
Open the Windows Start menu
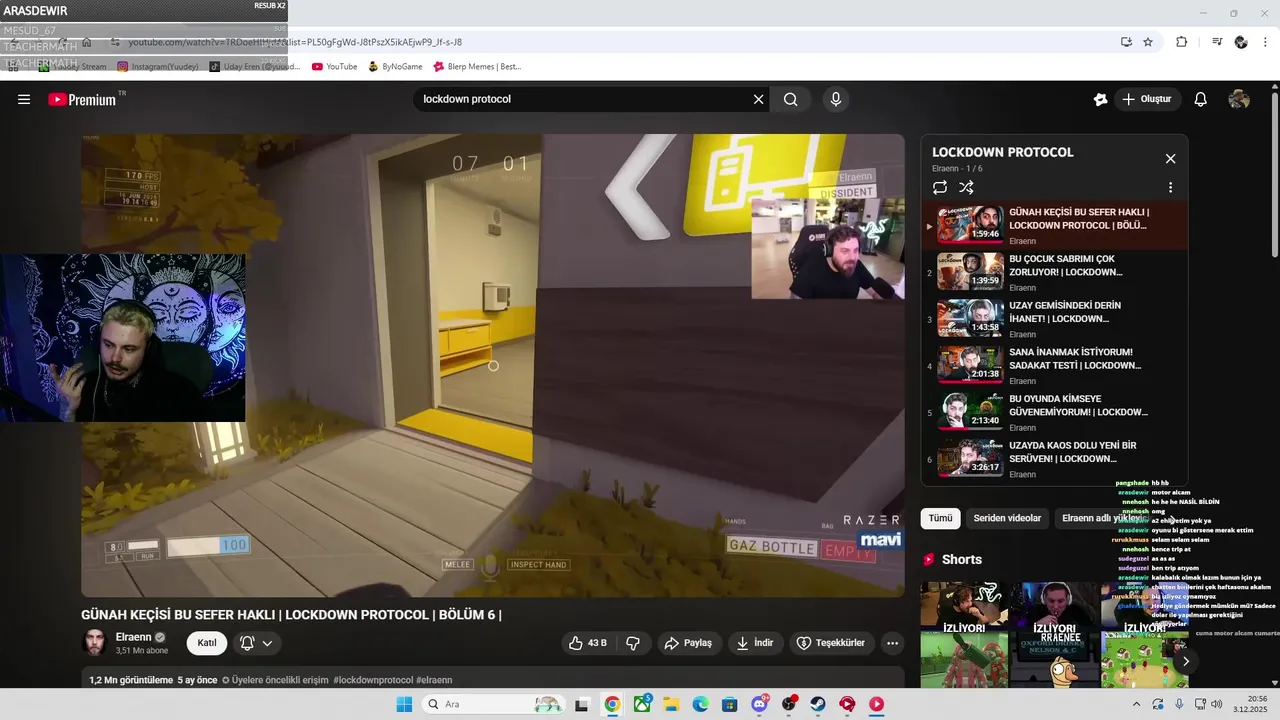404,704
